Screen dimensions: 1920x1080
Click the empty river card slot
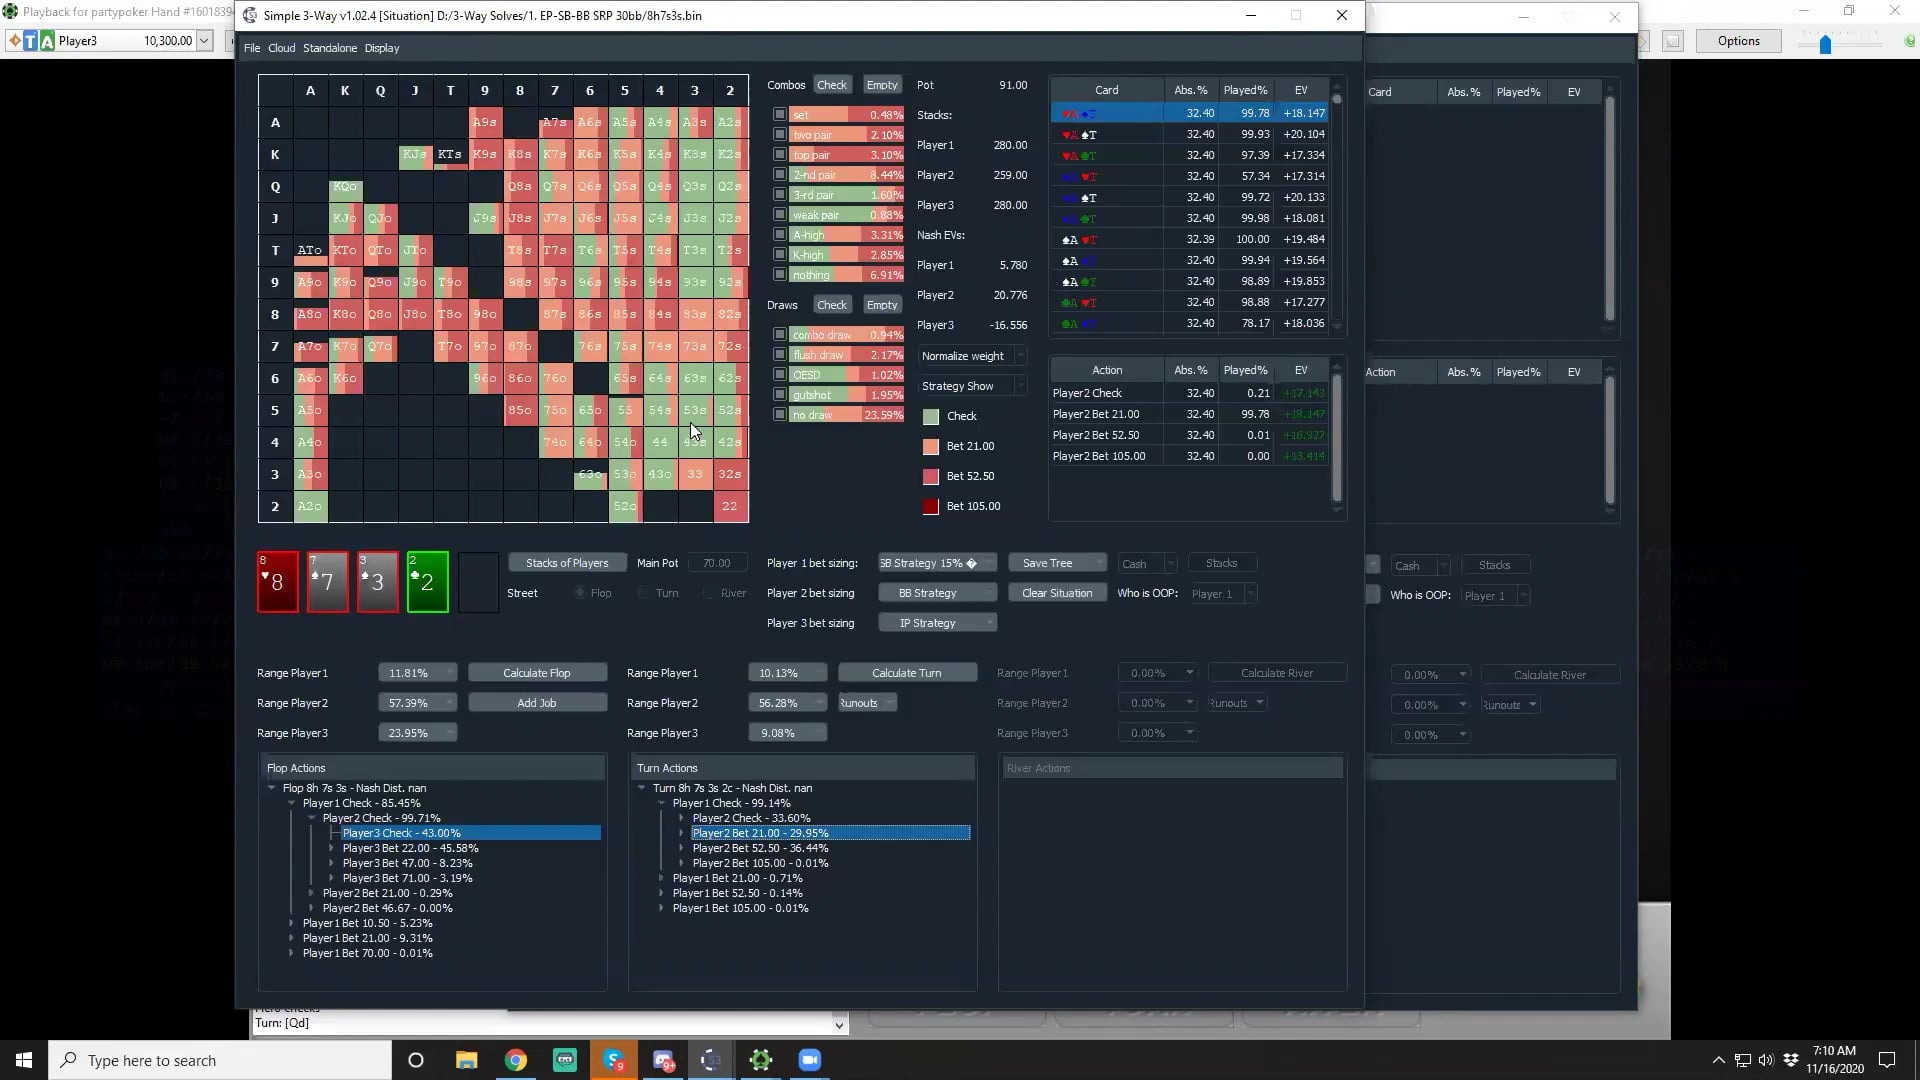coord(478,582)
